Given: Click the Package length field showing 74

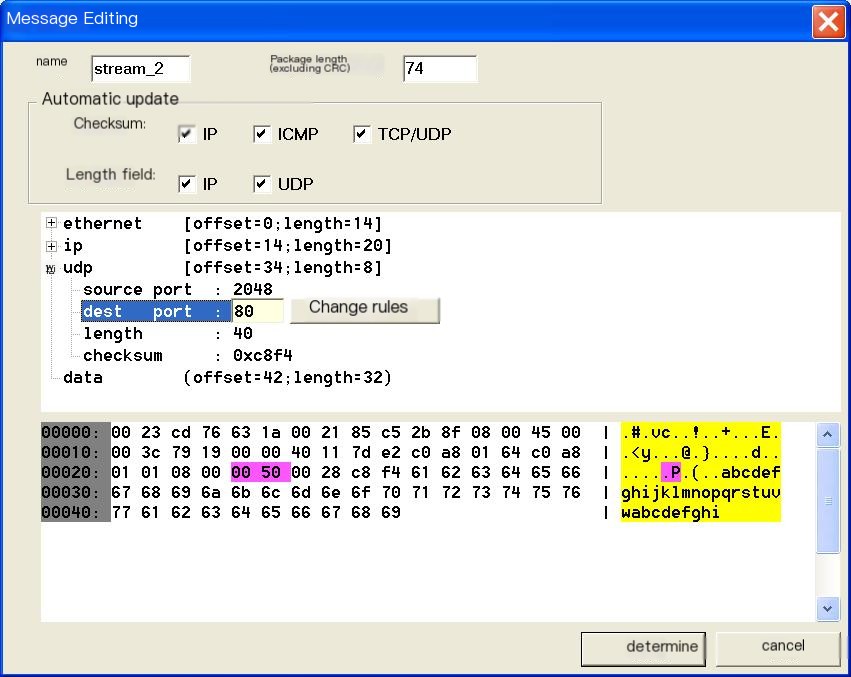Looking at the screenshot, I should 440,68.
